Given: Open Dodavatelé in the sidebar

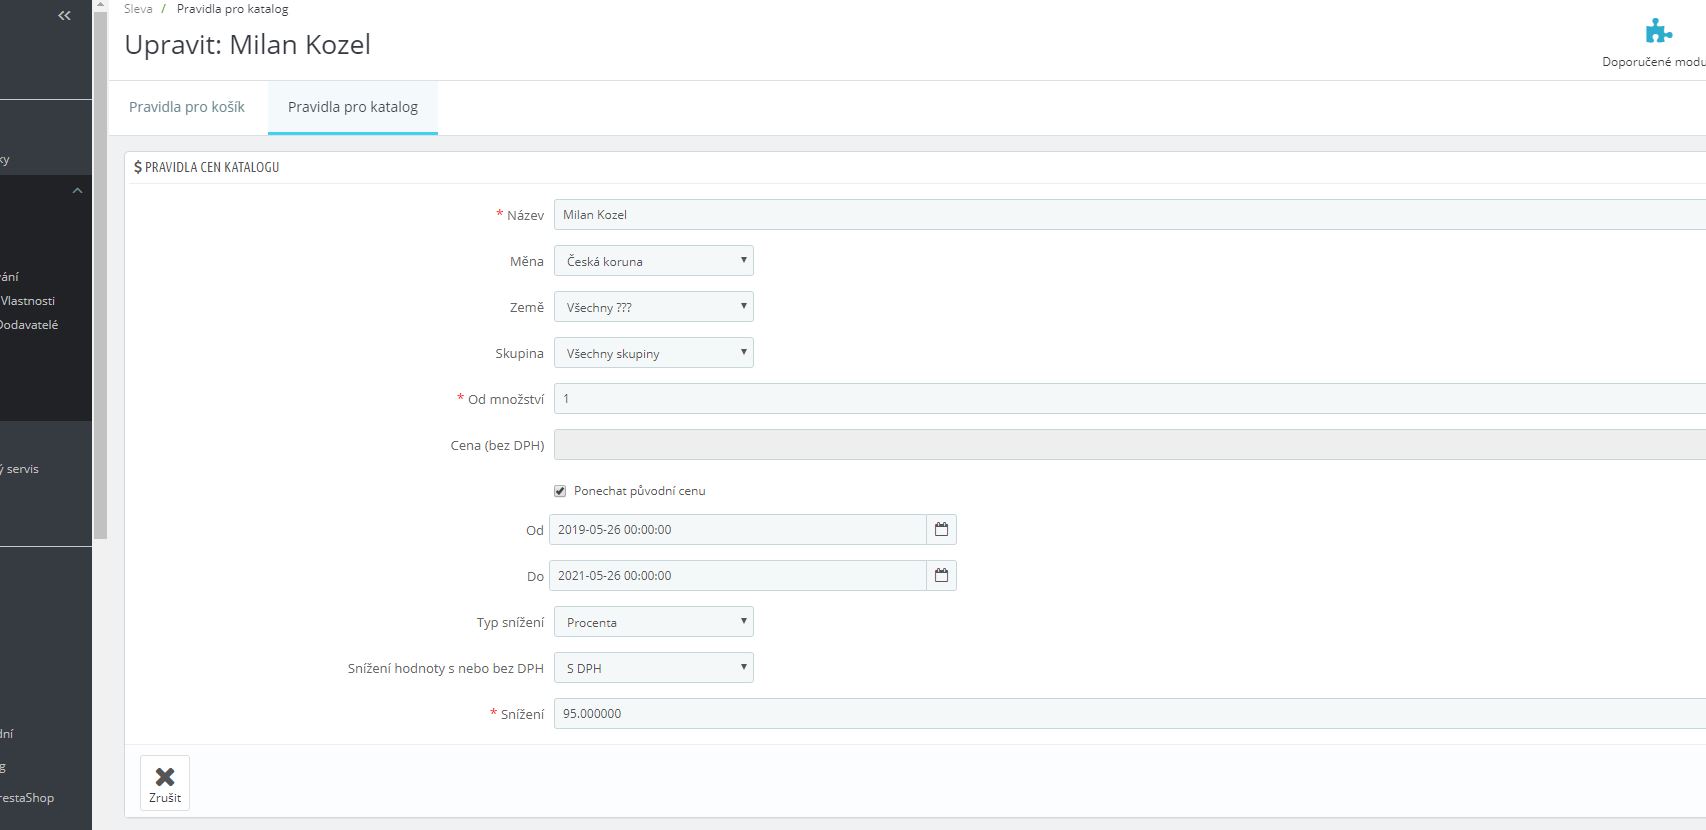Looking at the screenshot, I should click(29, 325).
